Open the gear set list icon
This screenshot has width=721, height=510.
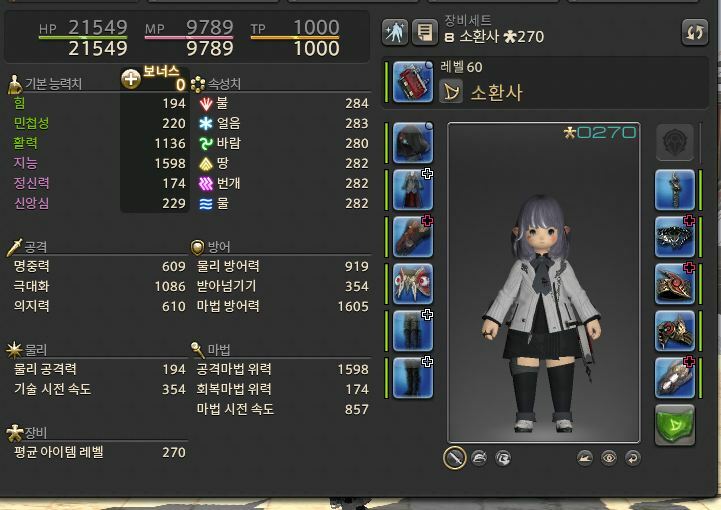pos(424,32)
